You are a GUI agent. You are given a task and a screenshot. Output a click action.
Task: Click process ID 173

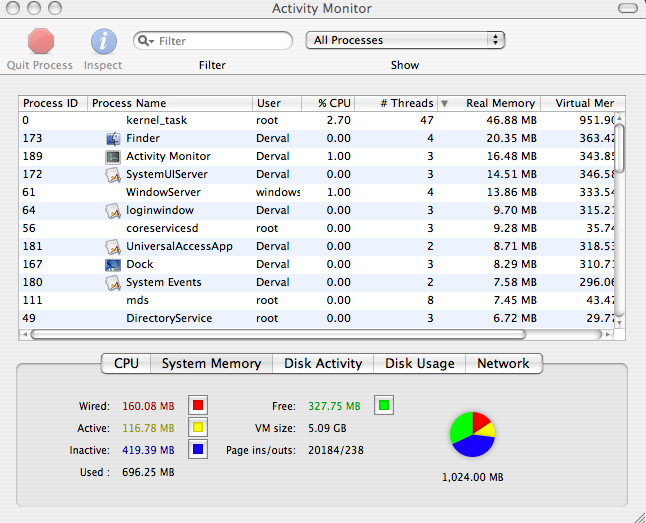(x=33, y=138)
